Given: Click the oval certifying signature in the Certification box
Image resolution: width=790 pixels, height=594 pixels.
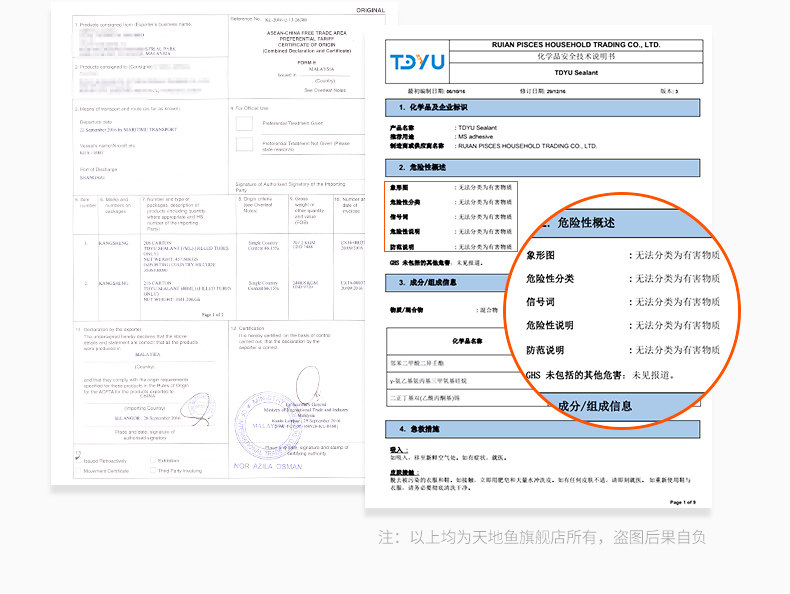Looking at the screenshot, I should [x=308, y=384].
